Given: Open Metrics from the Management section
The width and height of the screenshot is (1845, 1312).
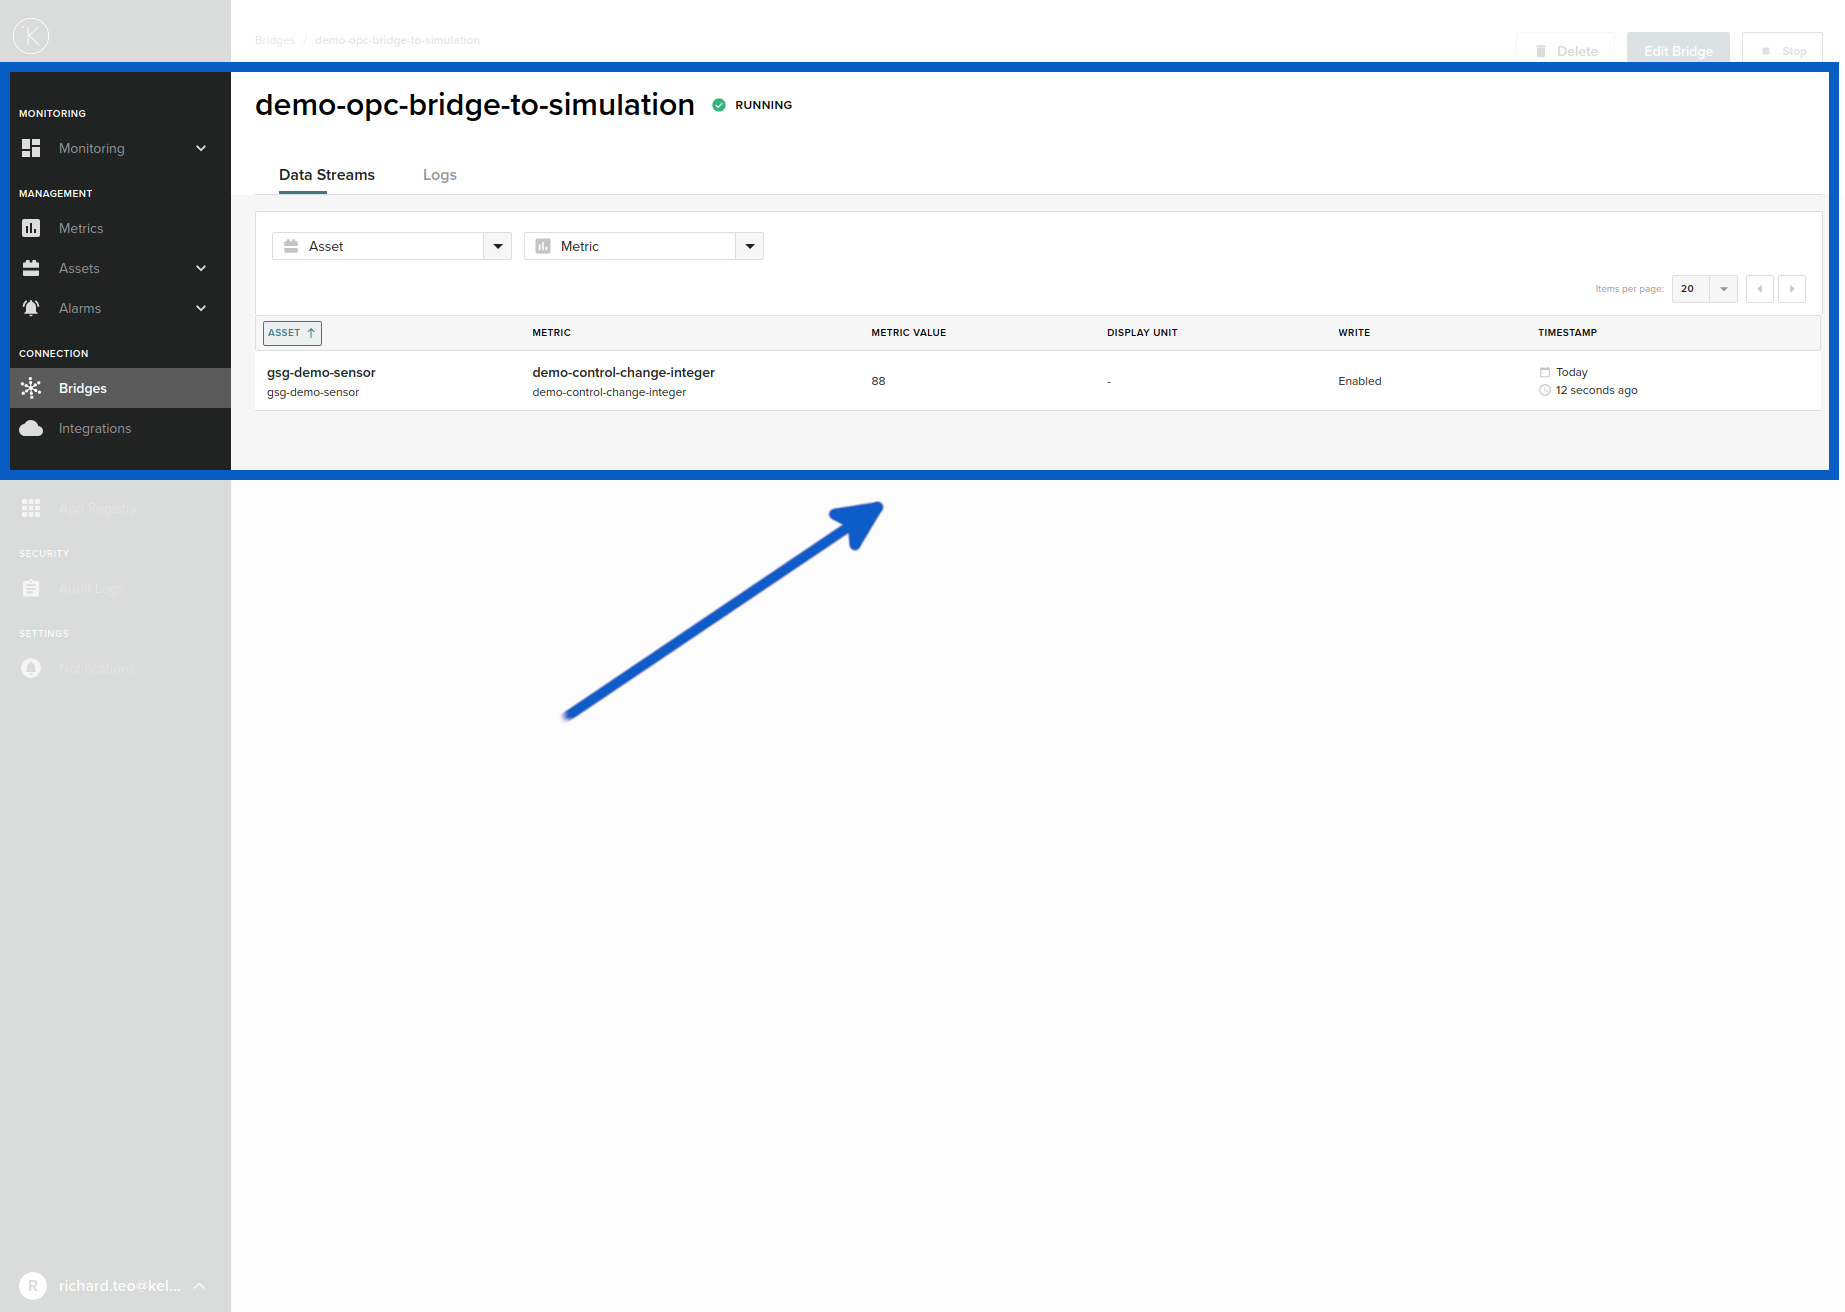Looking at the screenshot, I should [x=31, y=228].
